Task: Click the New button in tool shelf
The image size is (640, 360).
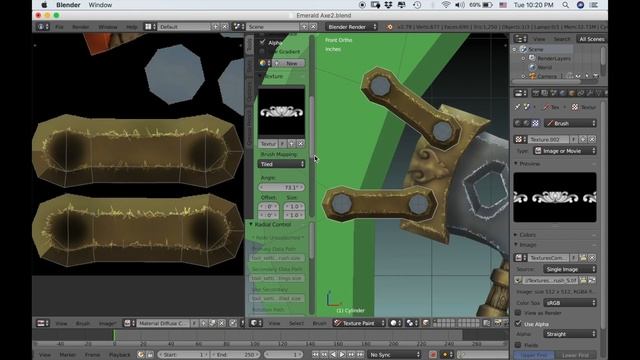Action: [289, 63]
